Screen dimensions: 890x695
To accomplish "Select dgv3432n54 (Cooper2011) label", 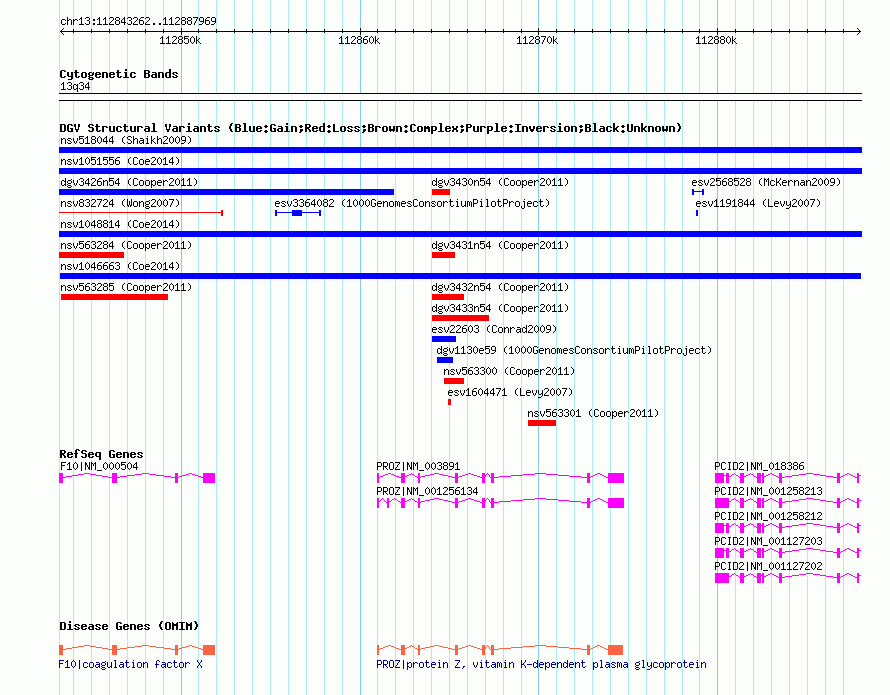I will pos(500,287).
